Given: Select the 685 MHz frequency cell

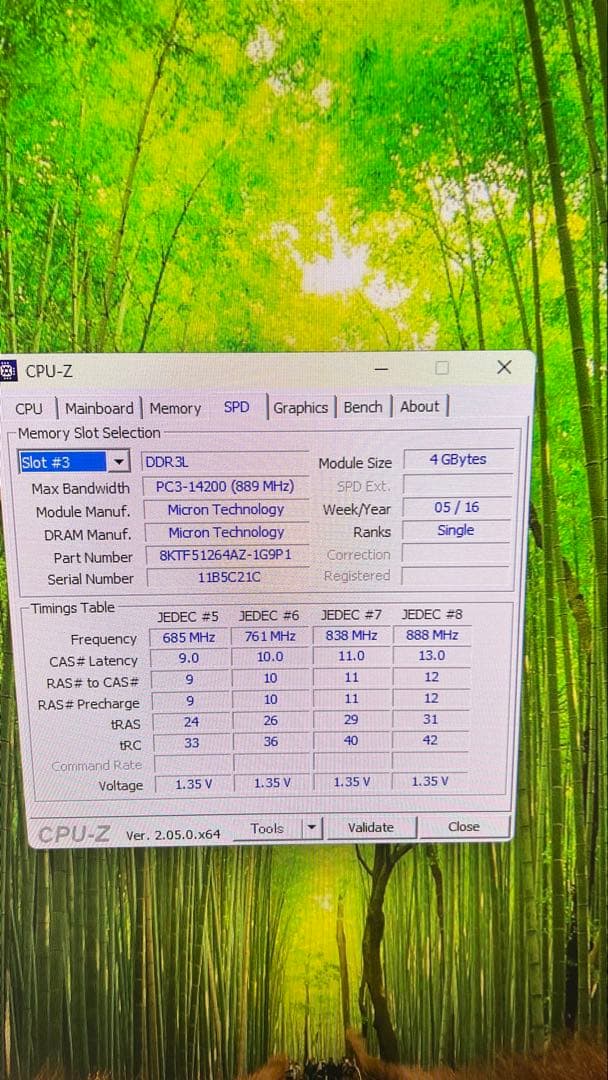Looking at the screenshot, I should click(189, 637).
